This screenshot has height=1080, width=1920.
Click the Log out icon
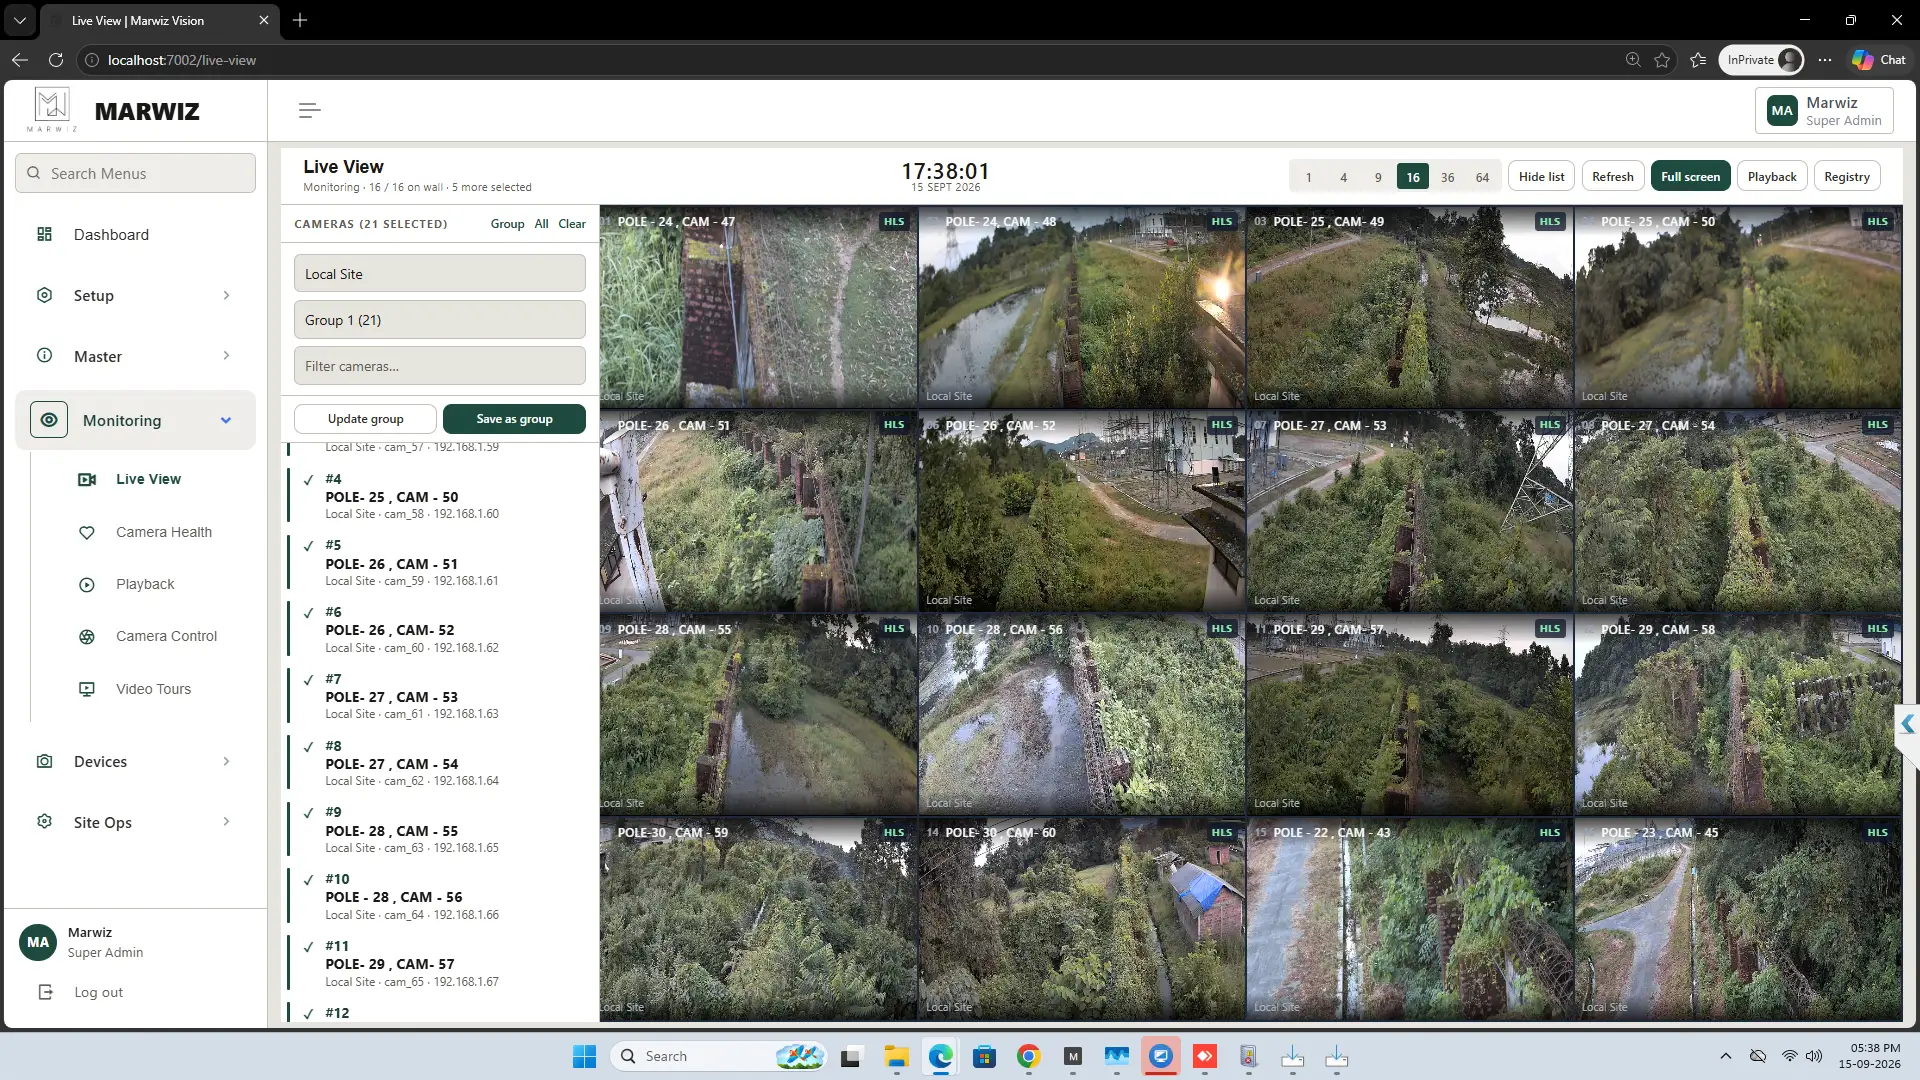(44, 992)
